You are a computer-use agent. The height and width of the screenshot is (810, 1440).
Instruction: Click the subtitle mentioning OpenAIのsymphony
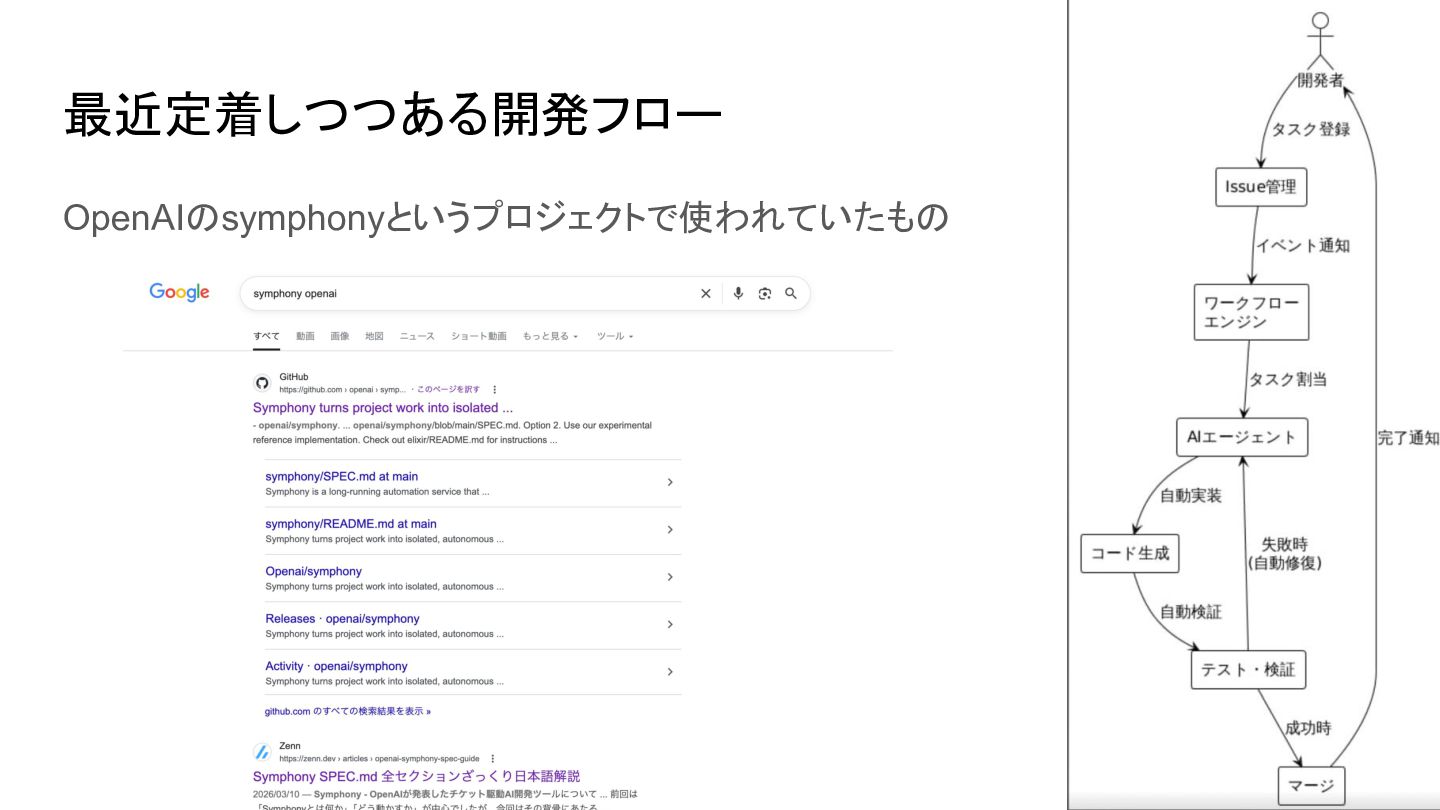(x=506, y=217)
